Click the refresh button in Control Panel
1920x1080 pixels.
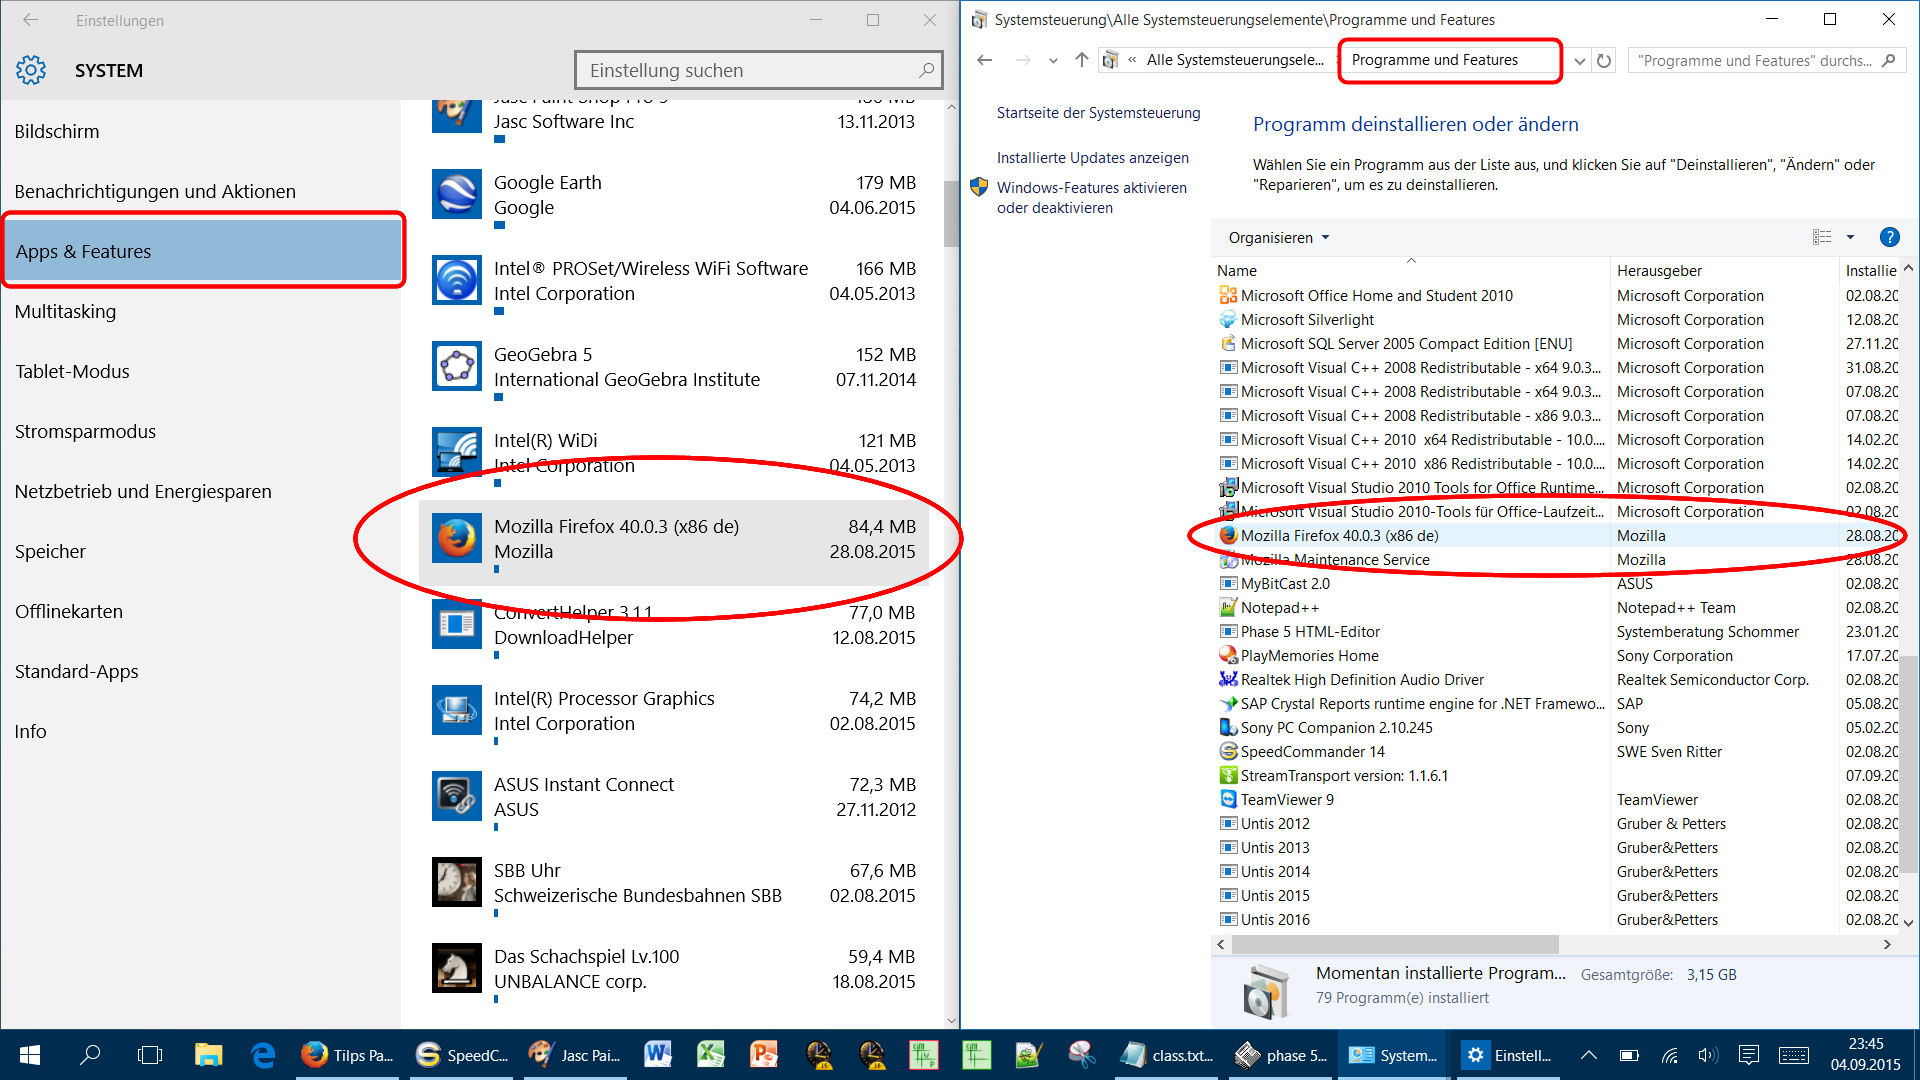pyautogui.click(x=1604, y=61)
